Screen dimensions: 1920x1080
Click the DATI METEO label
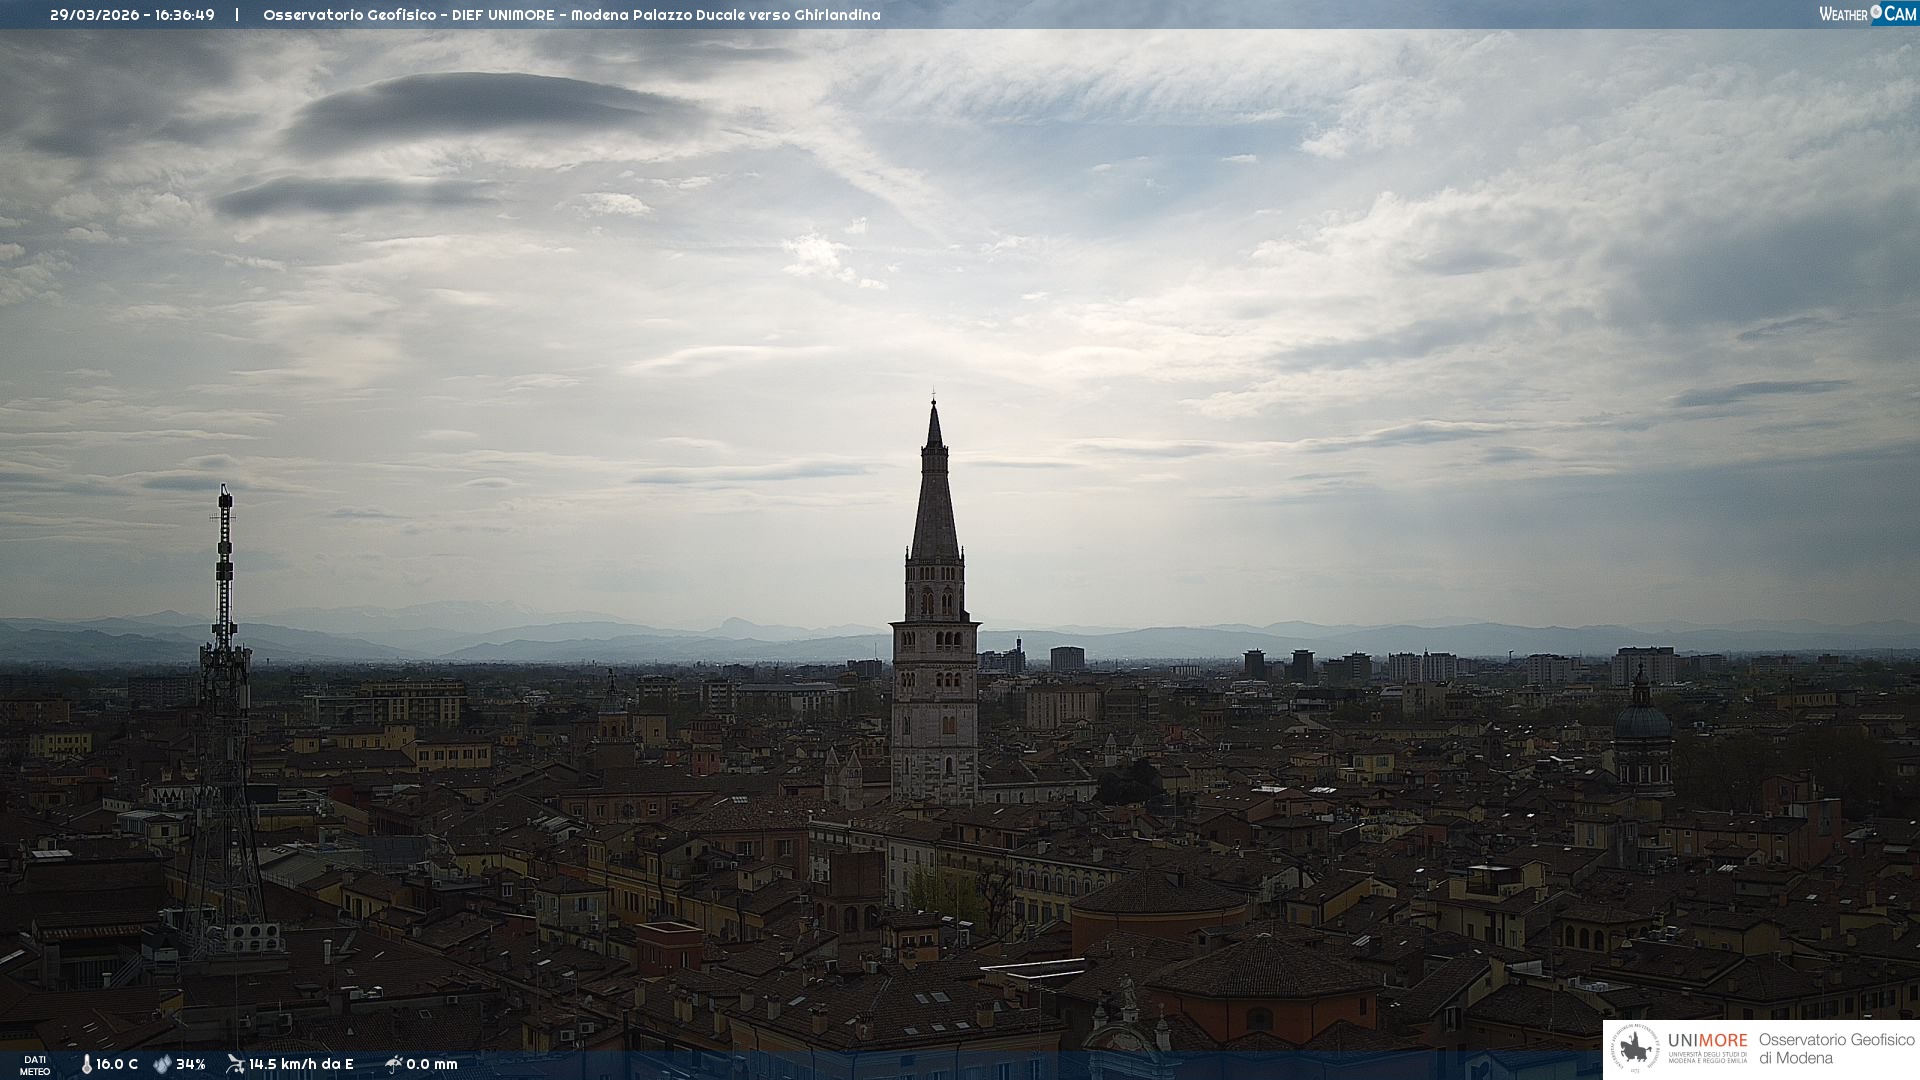(35, 1065)
